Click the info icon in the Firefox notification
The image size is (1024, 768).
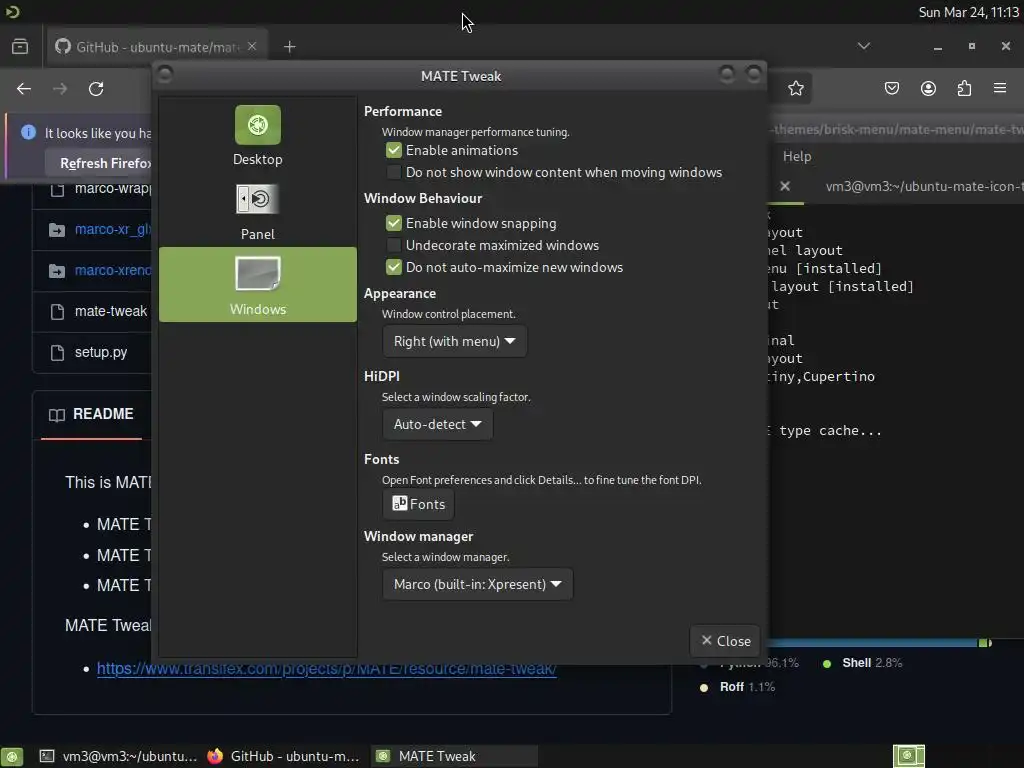coord(28,133)
